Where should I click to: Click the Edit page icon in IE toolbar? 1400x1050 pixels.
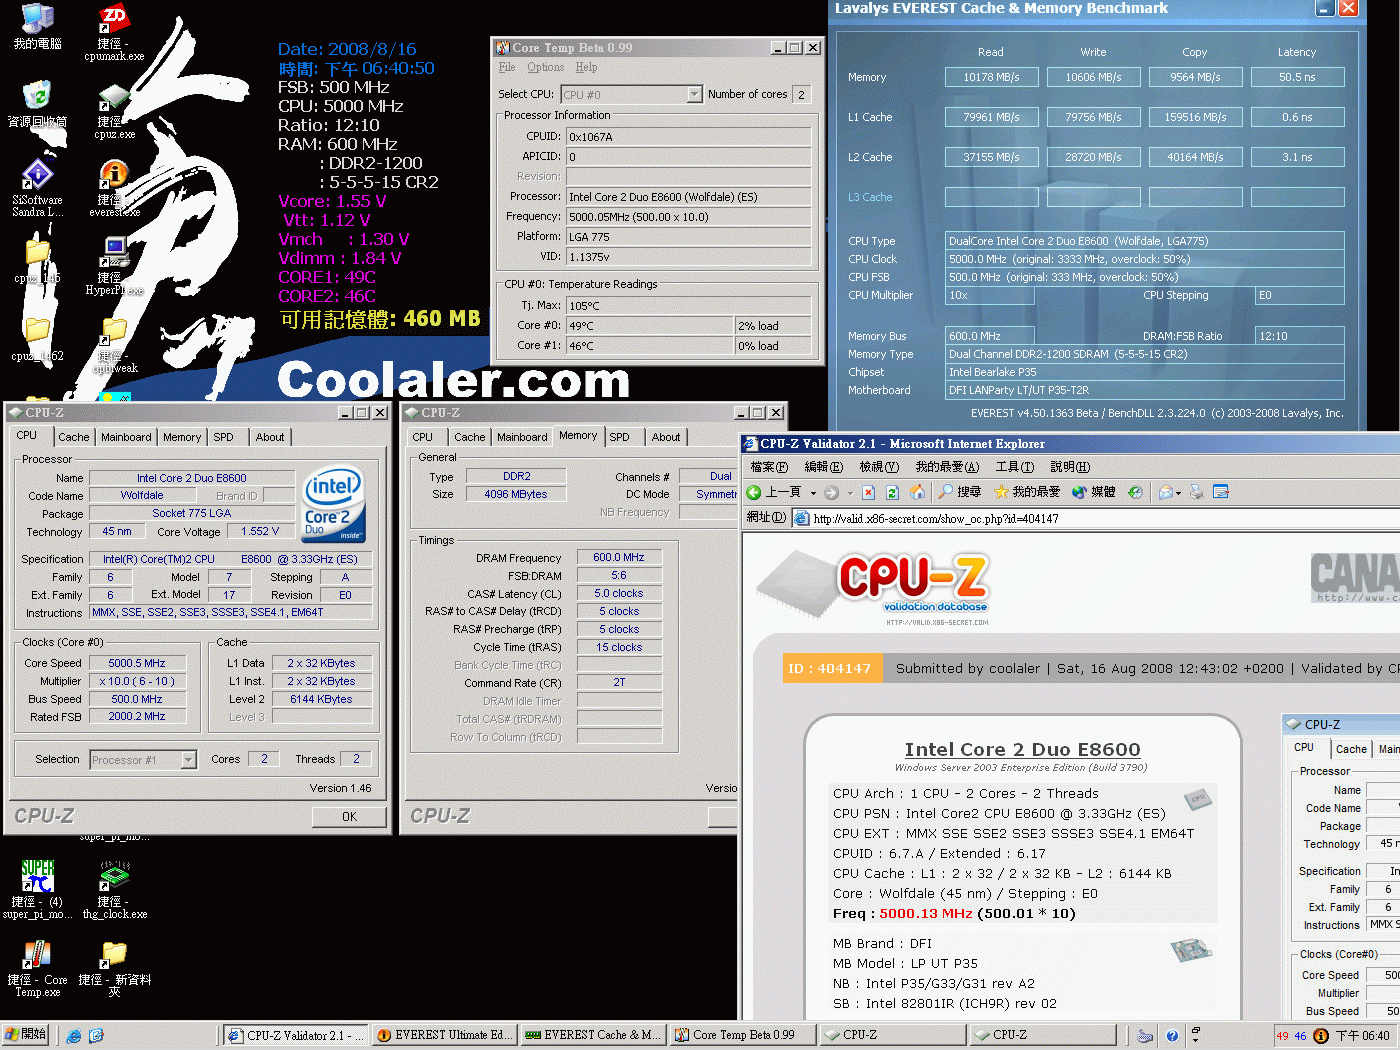1220,492
